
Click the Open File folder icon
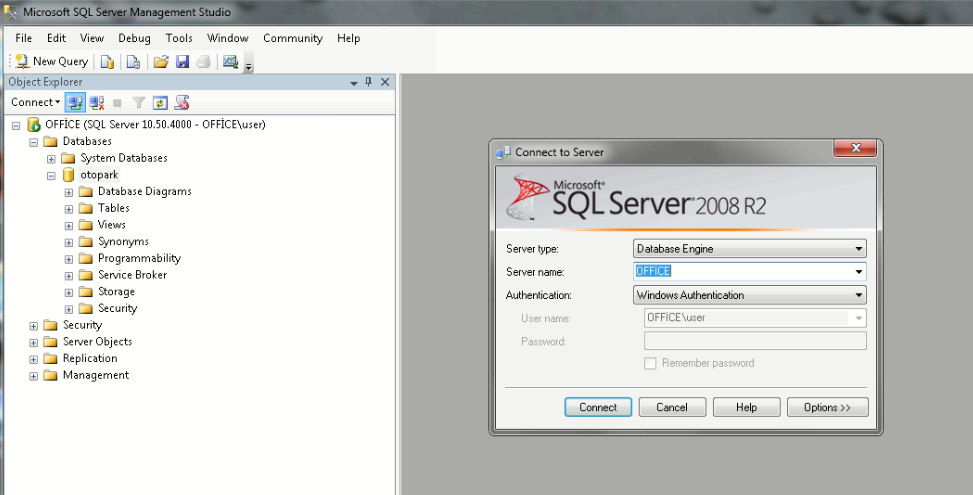coord(160,62)
